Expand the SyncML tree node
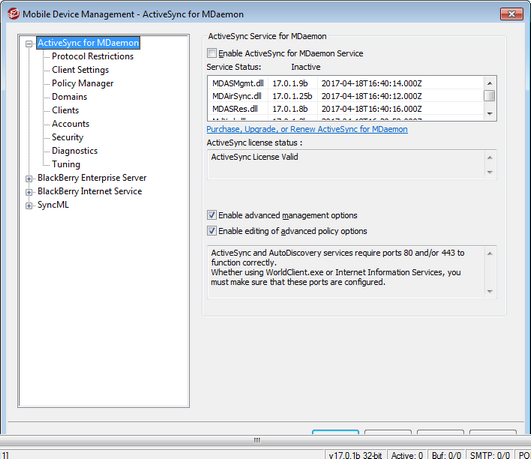The width and height of the screenshot is (531, 459). tap(29, 206)
